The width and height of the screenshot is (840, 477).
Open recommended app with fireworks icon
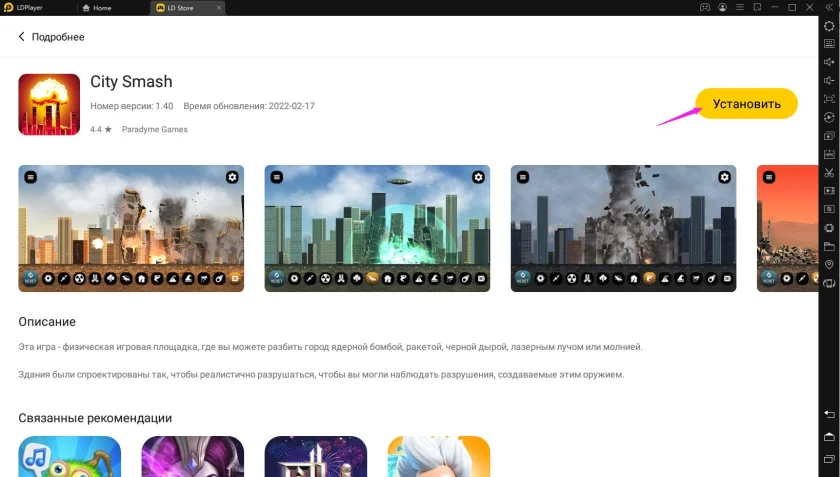pyautogui.click(x=316, y=456)
